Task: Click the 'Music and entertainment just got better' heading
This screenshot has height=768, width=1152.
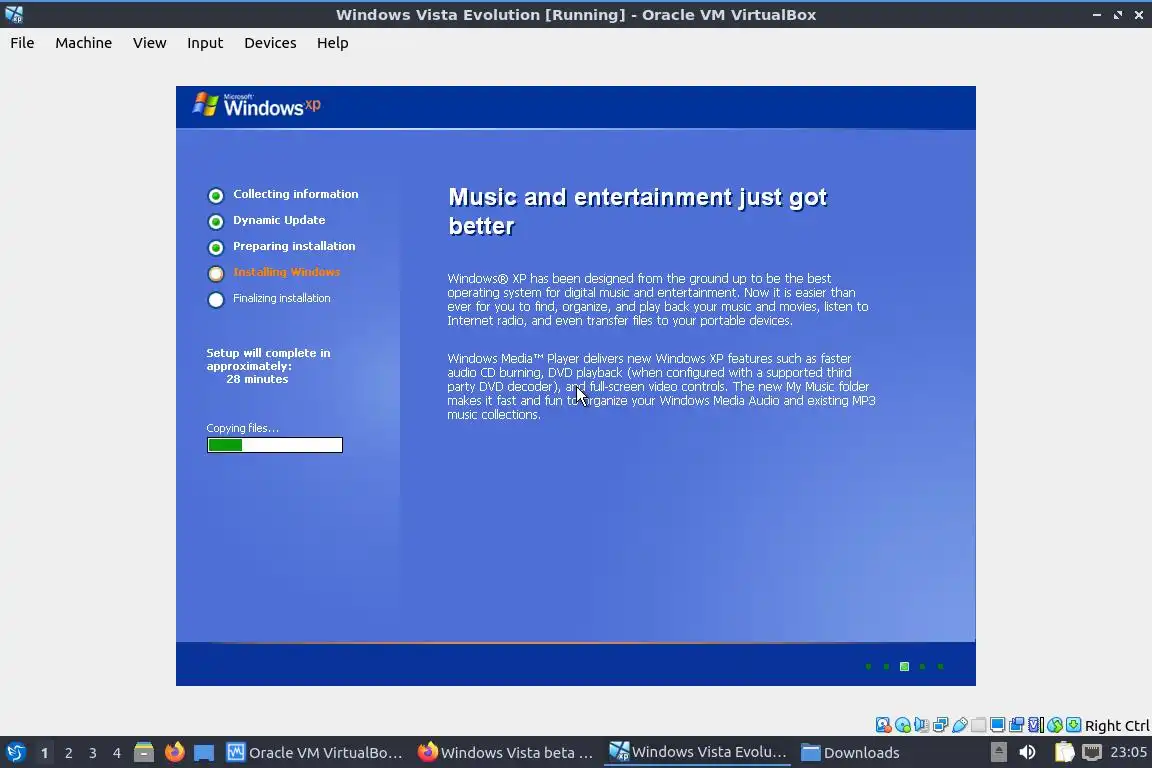Action: [638, 211]
